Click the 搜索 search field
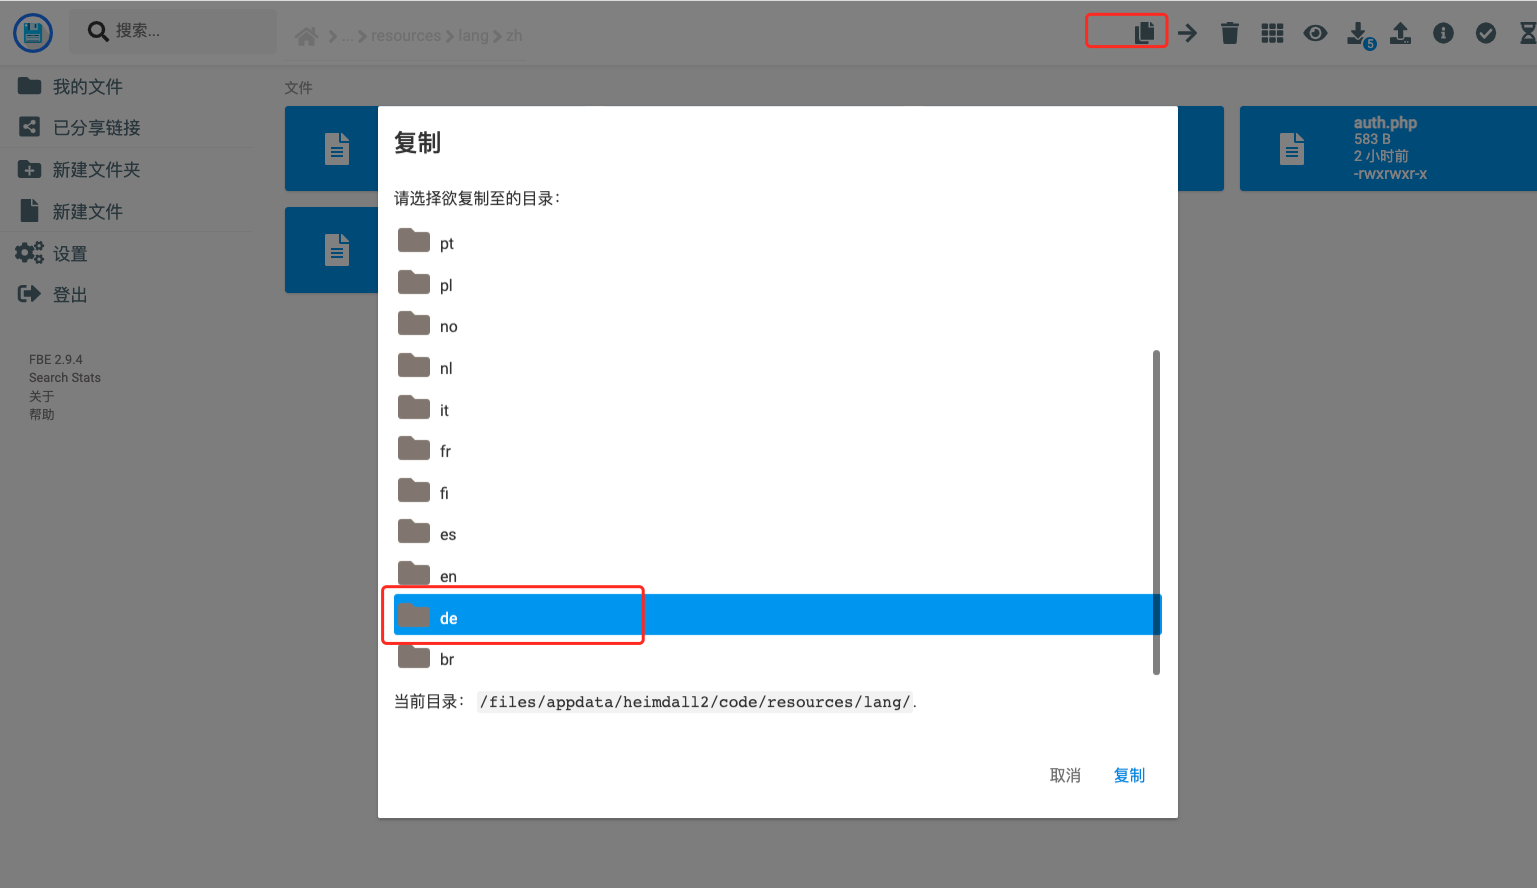Viewport: 1537px width, 888px height. 170,31
